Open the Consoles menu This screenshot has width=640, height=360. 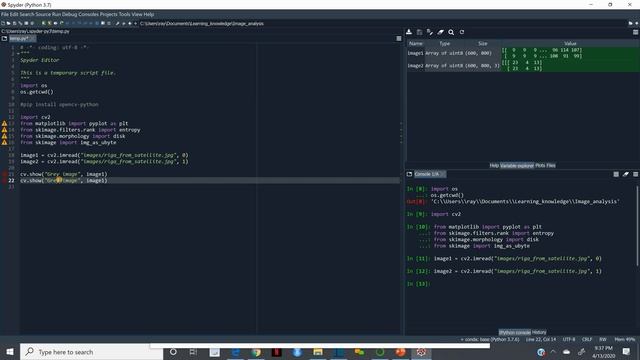[x=88, y=14]
